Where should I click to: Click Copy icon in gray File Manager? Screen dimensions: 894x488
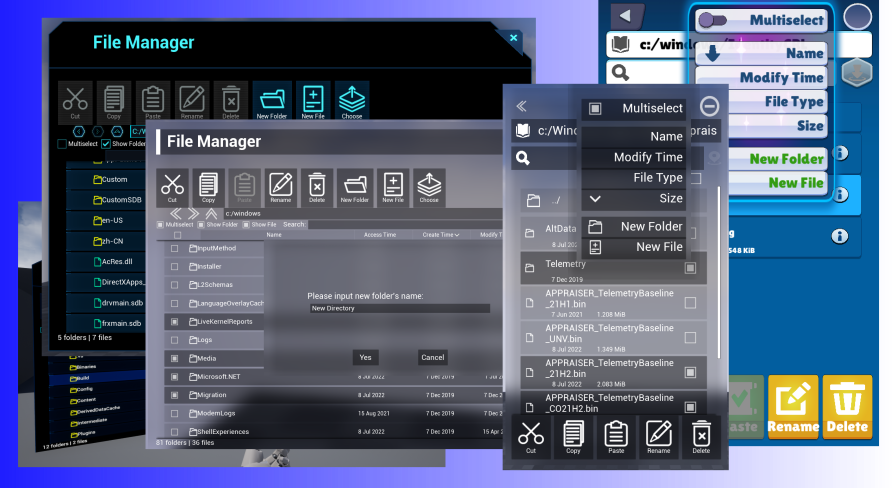[x=208, y=187]
